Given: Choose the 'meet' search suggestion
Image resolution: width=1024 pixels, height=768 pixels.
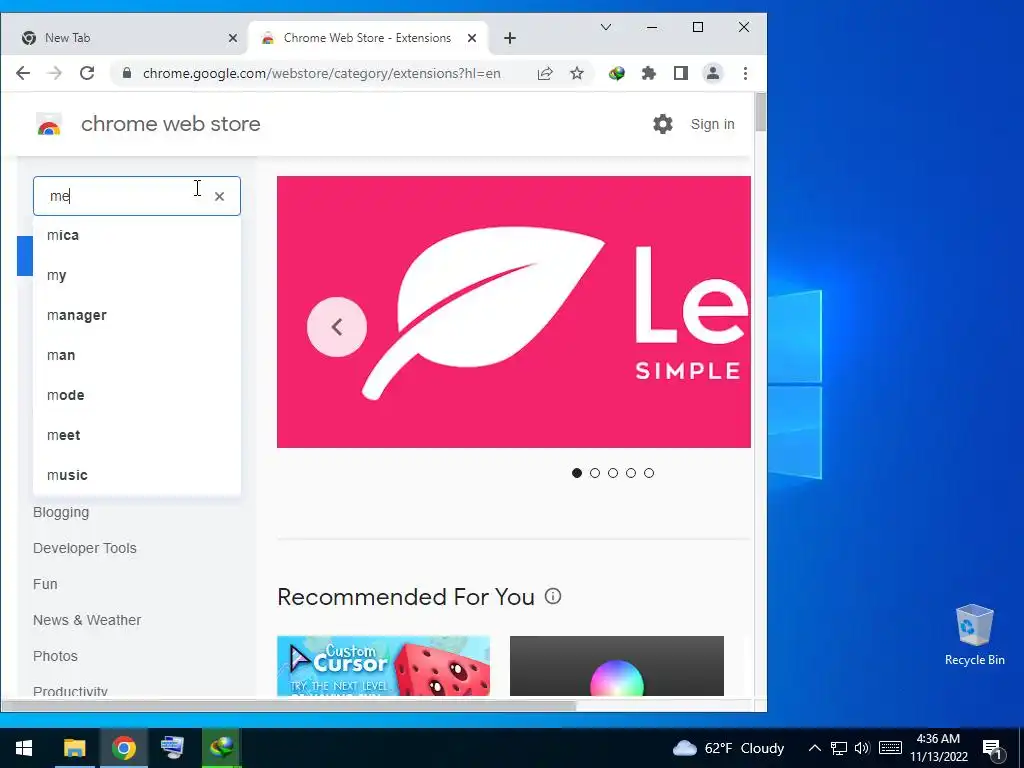Looking at the screenshot, I should click(x=137, y=435).
